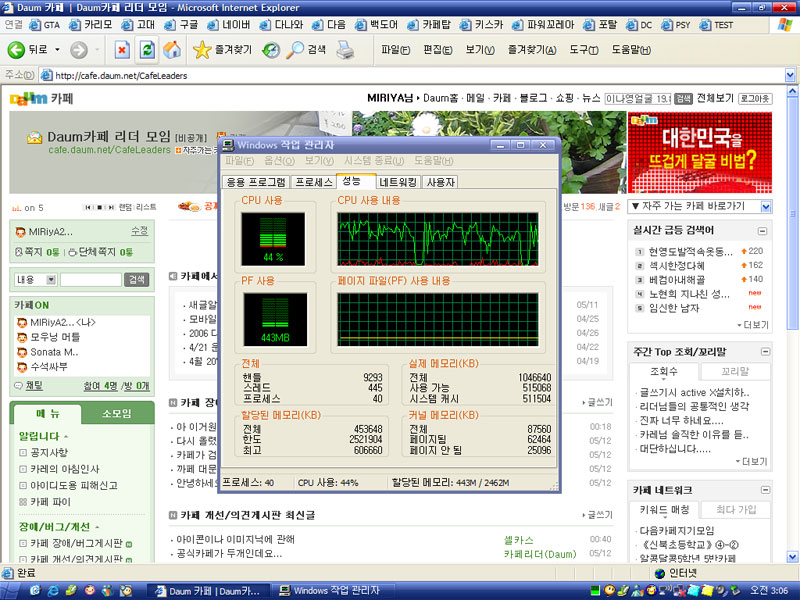This screenshot has width=800, height=600.
Task: Click the 쪽지 0통 link
Action: tap(37, 252)
